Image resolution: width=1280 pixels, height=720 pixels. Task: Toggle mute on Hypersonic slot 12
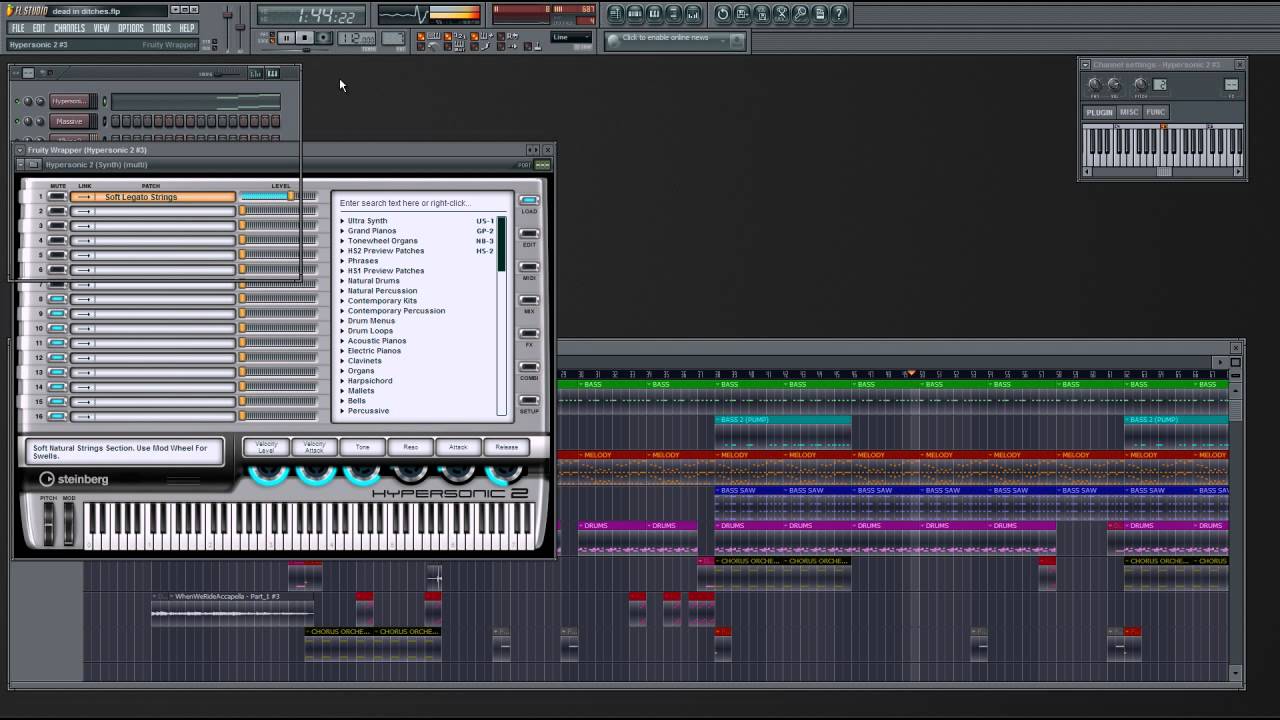coord(58,357)
